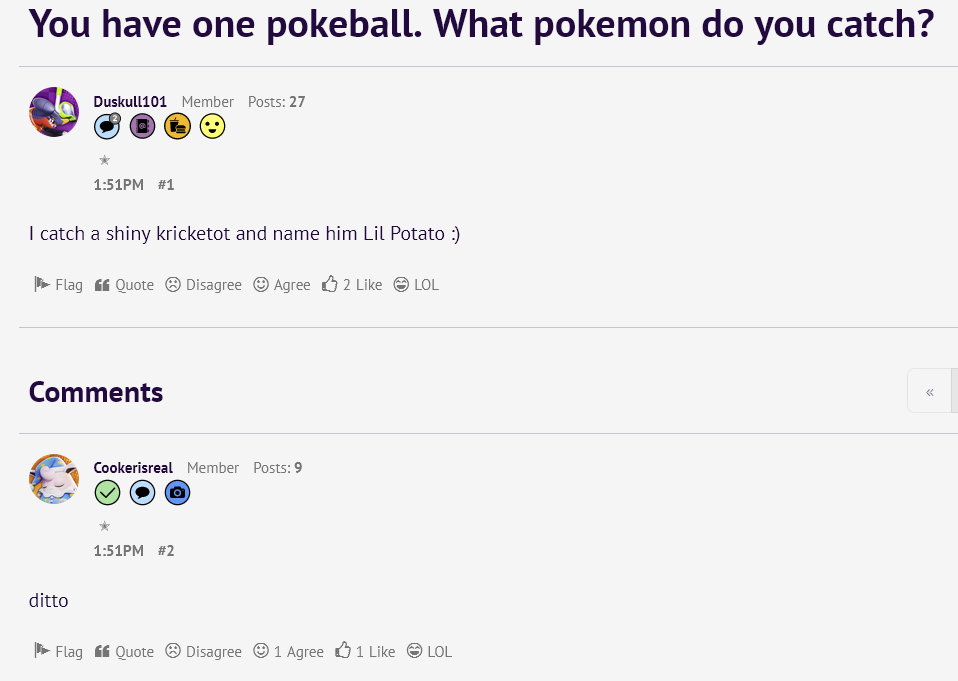Quote Duskull101's kricketot post
The height and width of the screenshot is (681, 958).
tap(124, 285)
